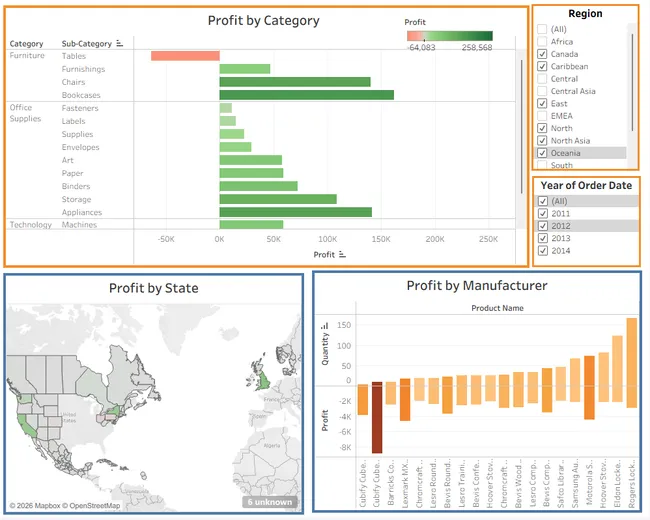This screenshot has height=520, width=650.
Task: Select the United Kingdom on the map
Action: click(x=263, y=380)
